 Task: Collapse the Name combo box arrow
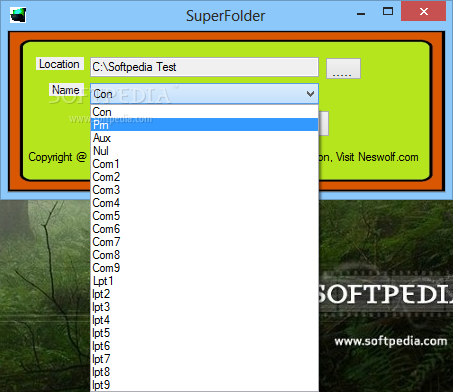coord(310,94)
